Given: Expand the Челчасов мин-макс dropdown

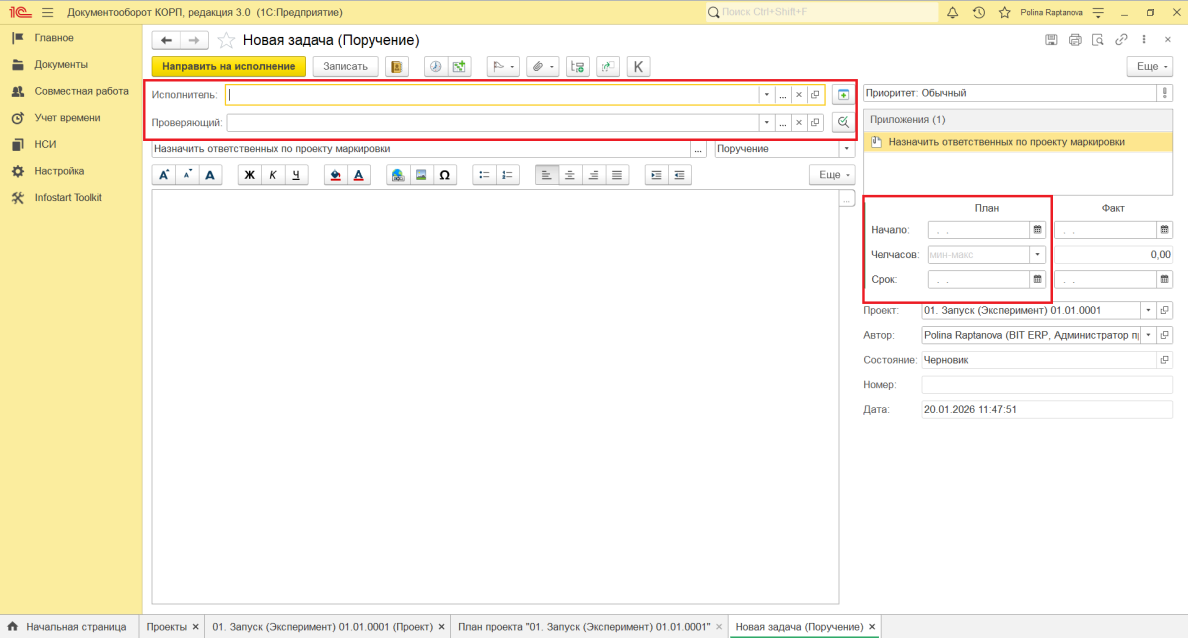Looking at the screenshot, I should pyautogui.click(x=1037, y=254).
